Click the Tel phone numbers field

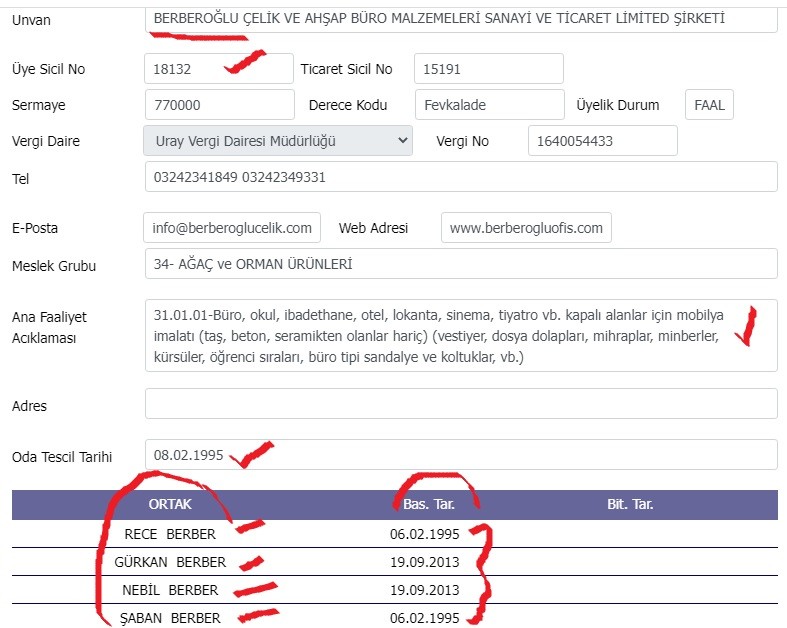[x=461, y=177]
